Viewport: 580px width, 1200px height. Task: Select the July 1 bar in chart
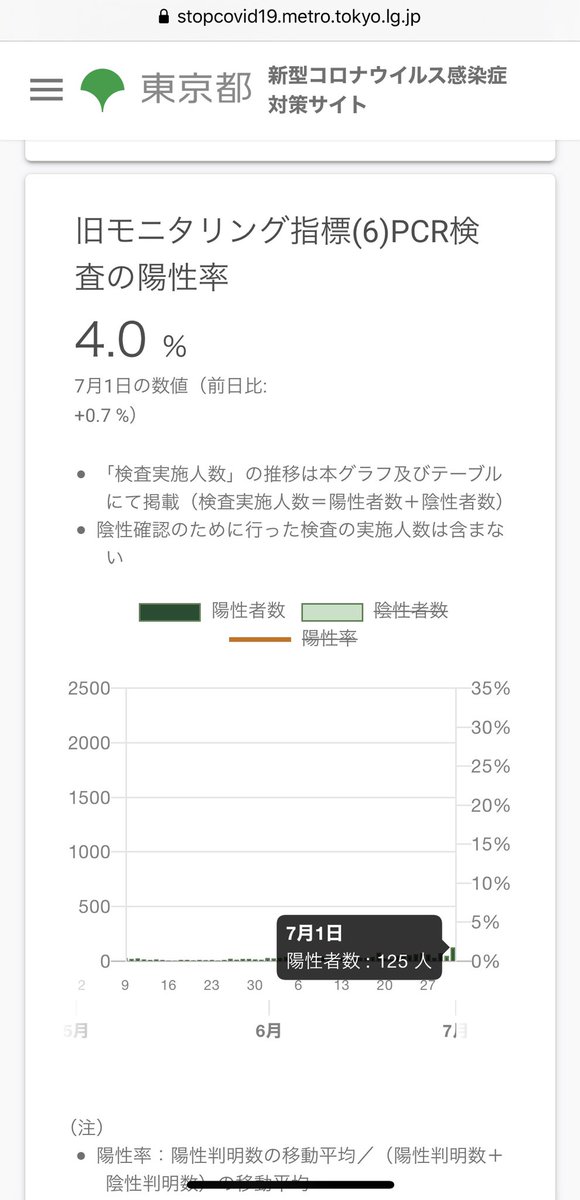pos(453,954)
